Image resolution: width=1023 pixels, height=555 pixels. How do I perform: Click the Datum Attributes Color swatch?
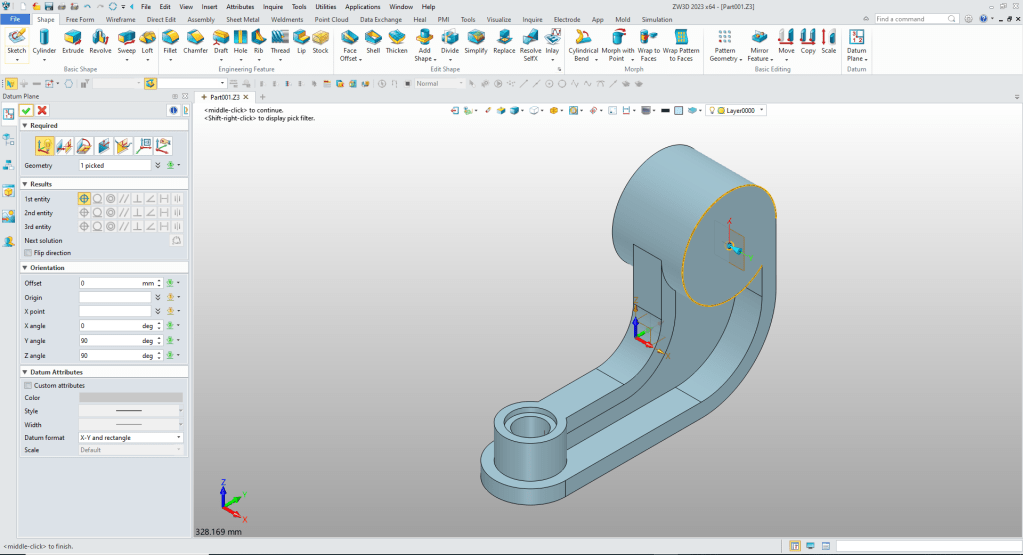click(x=130, y=398)
